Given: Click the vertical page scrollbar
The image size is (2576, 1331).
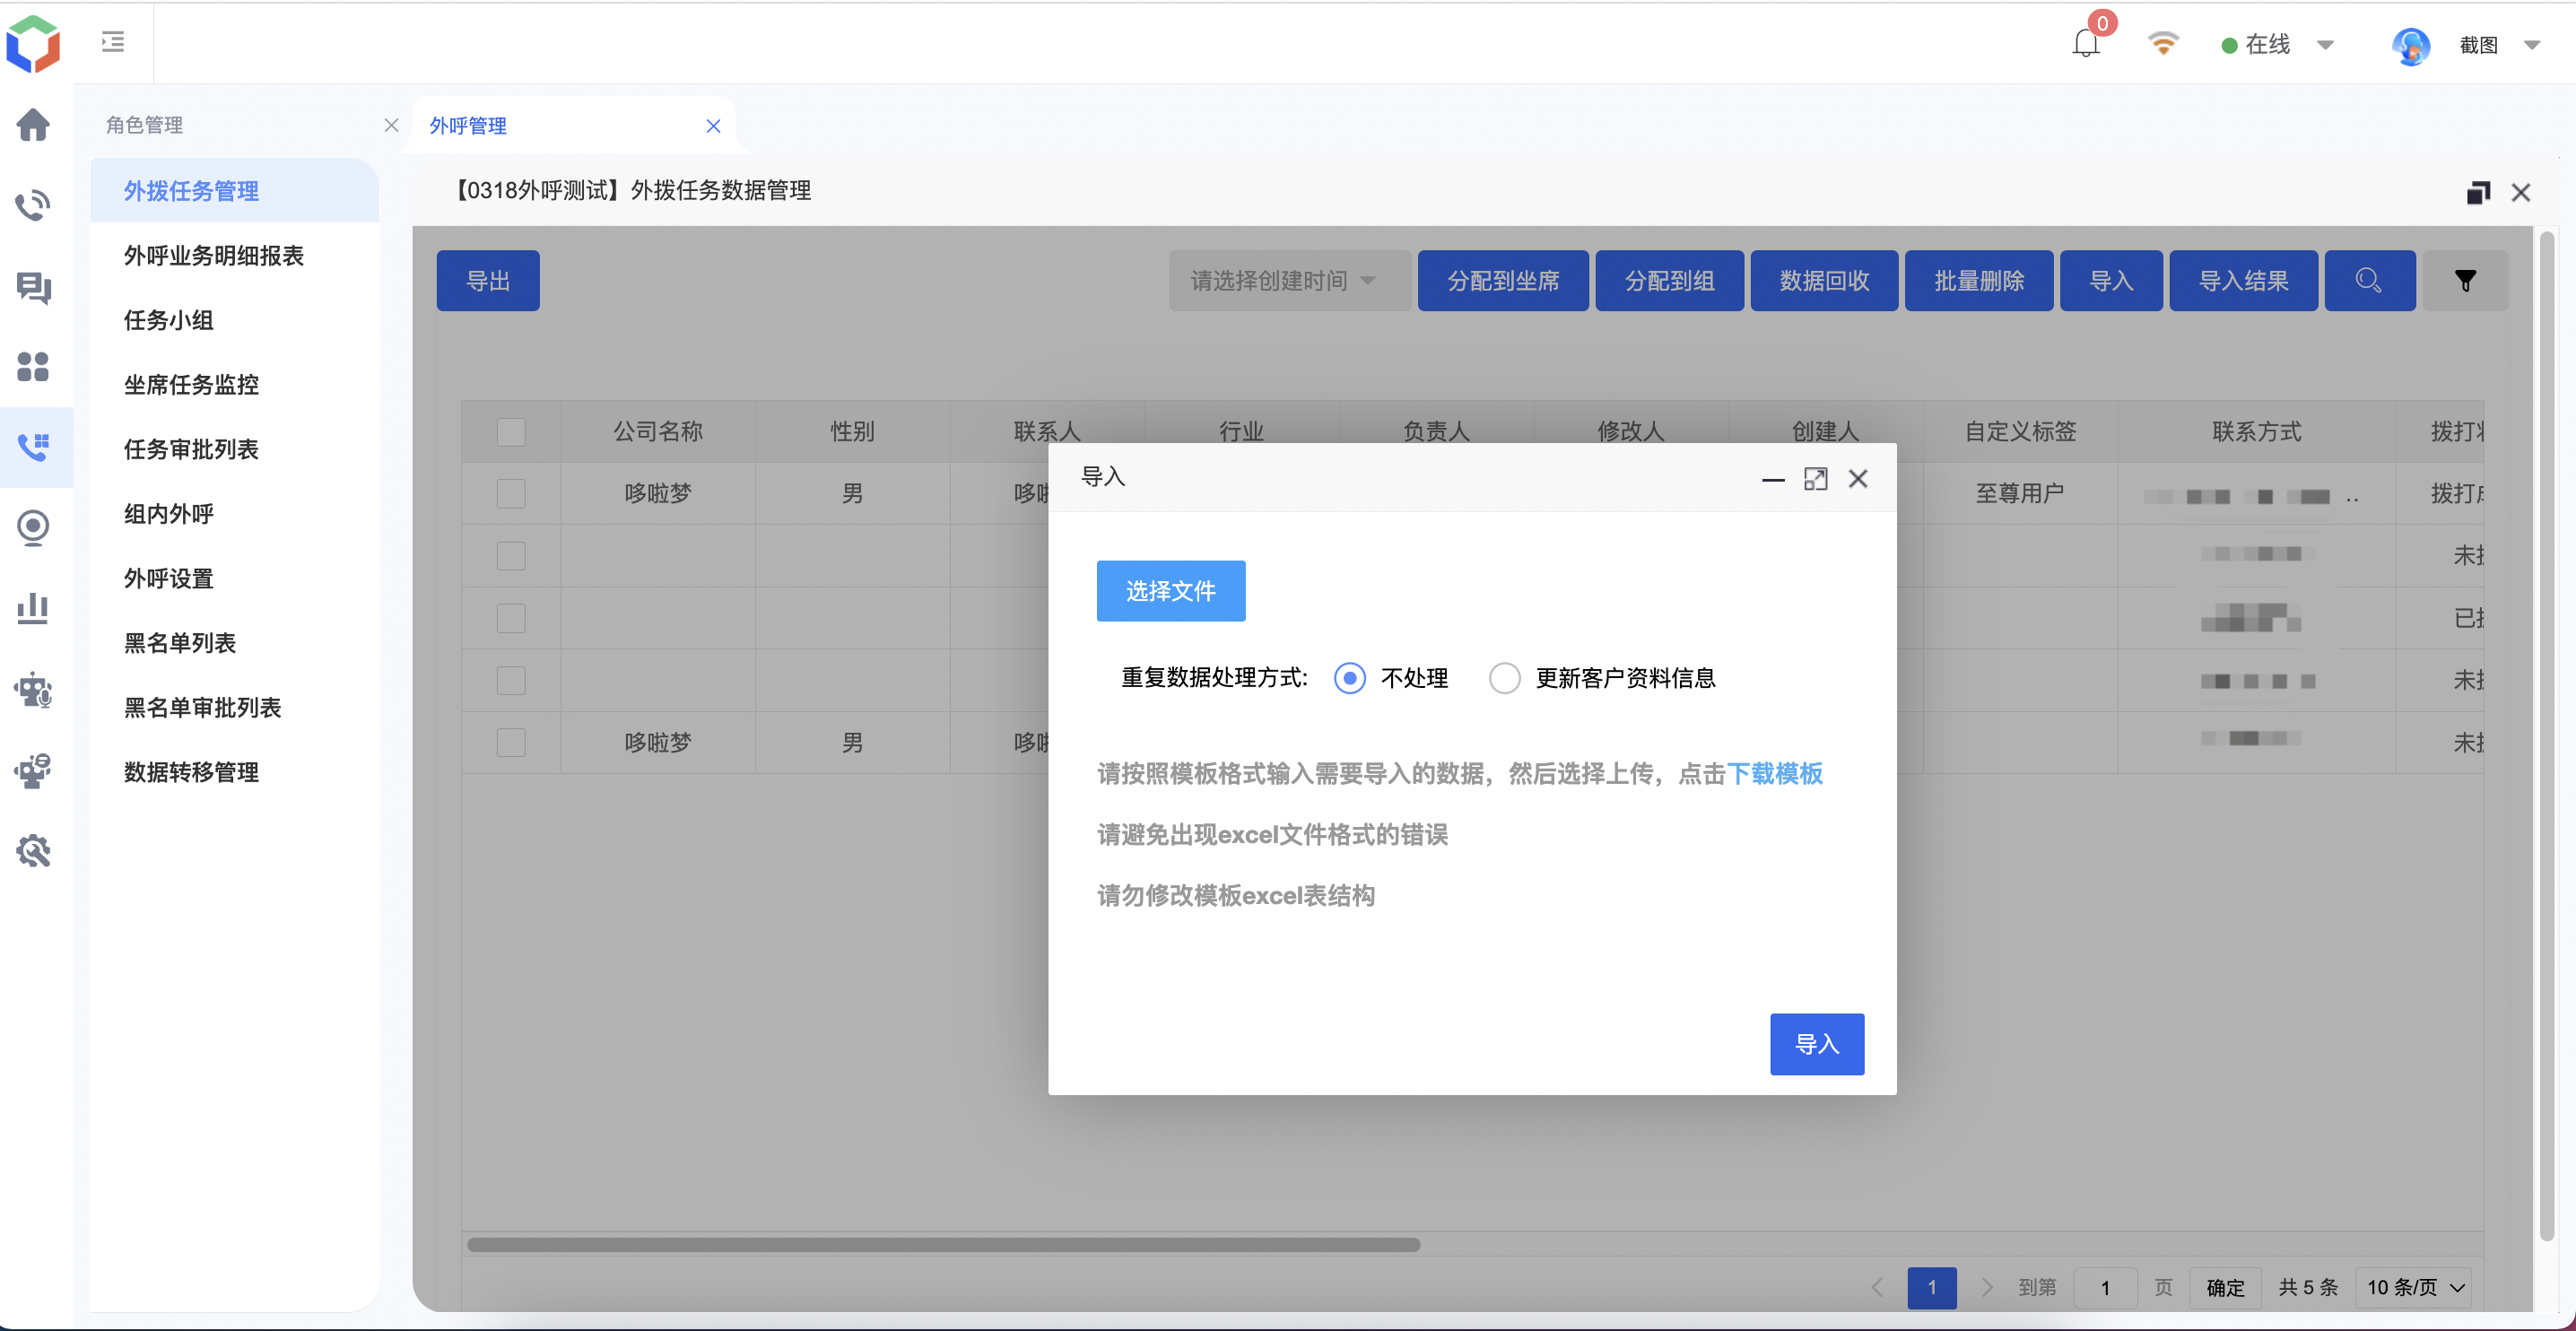Looking at the screenshot, I should point(2547,735).
